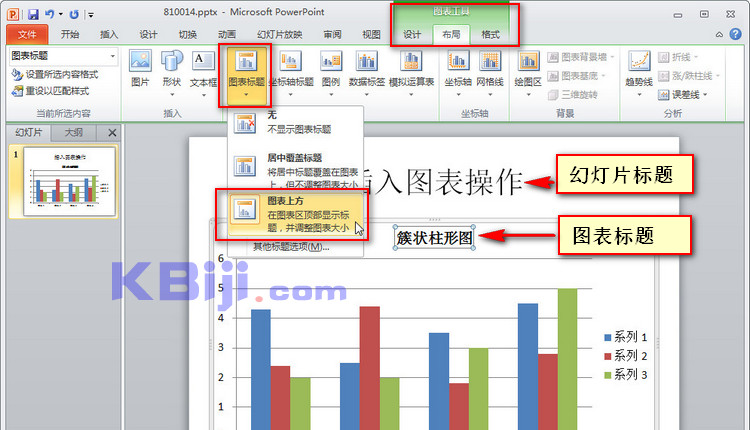The height and width of the screenshot is (430, 750).
Task: Click 设置所选内容格式 button
Action: coord(55,75)
